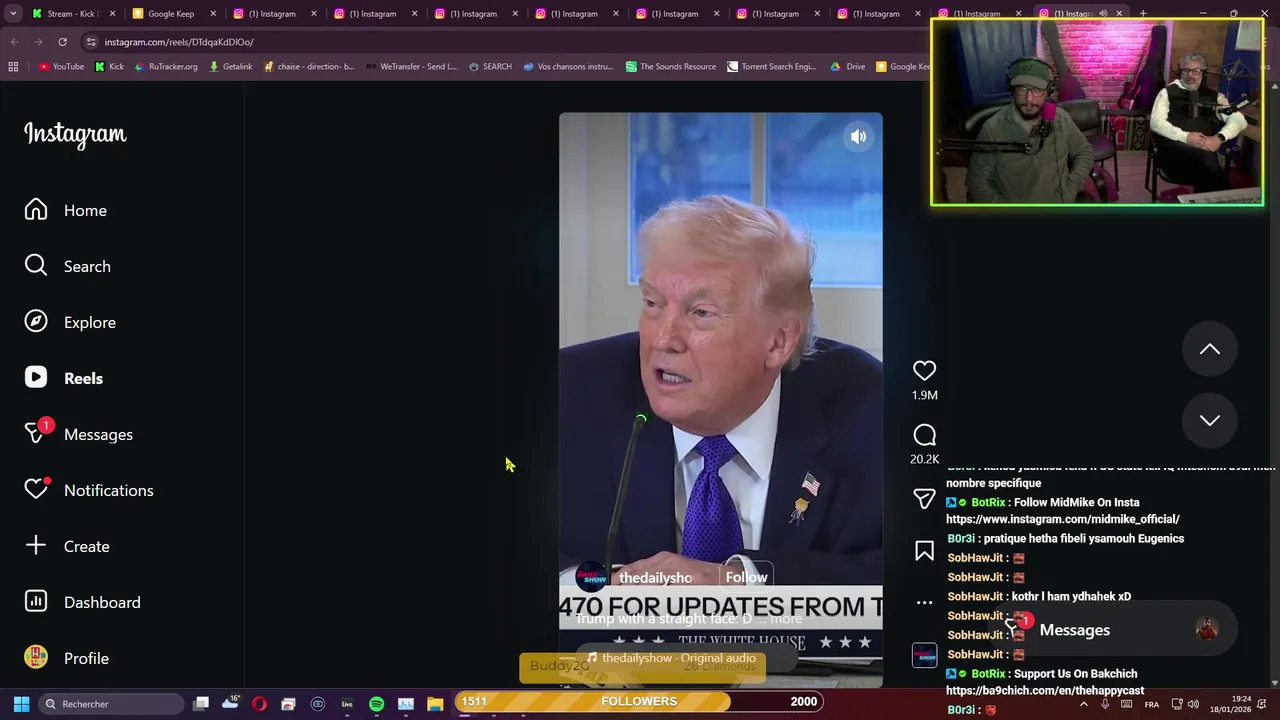The width and height of the screenshot is (1280, 720).
Task: Go to the previous reel with up chevron
Action: point(1210,349)
